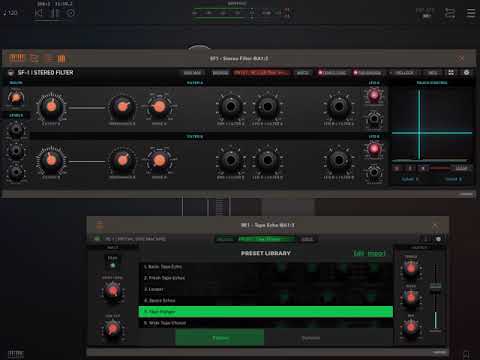The height and width of the screenshot is (360, 480).
Task: Enable the transport record button
Action: 71,13
